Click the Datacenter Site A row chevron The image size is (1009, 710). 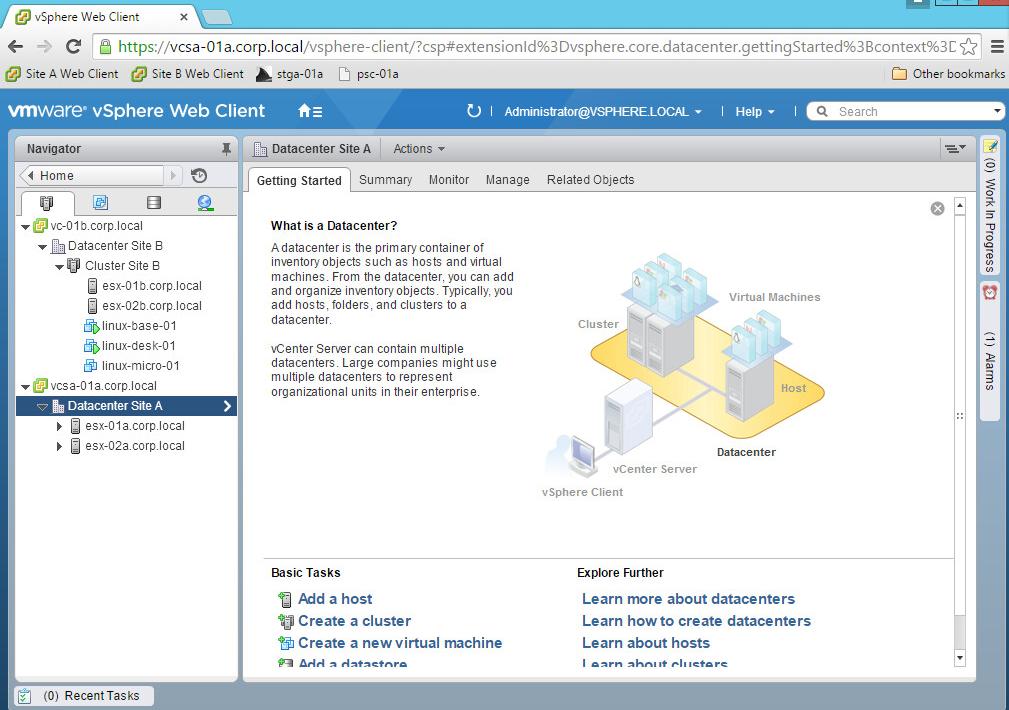point(227,406)
